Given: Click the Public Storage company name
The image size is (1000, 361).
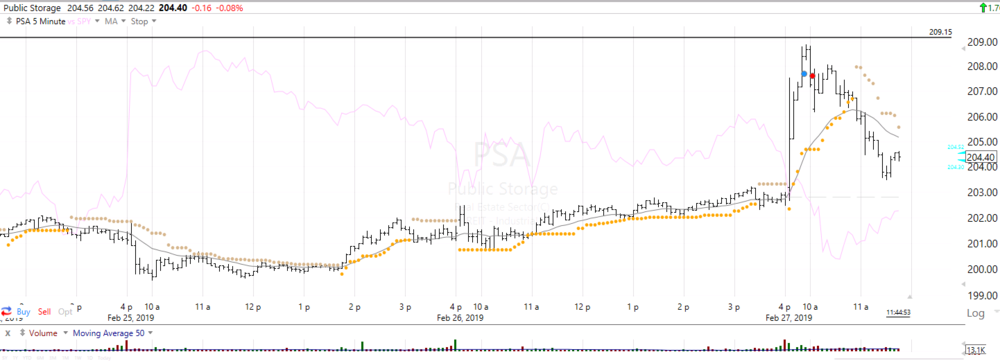Looking at the screenshot, I should (x=32, y=8).
